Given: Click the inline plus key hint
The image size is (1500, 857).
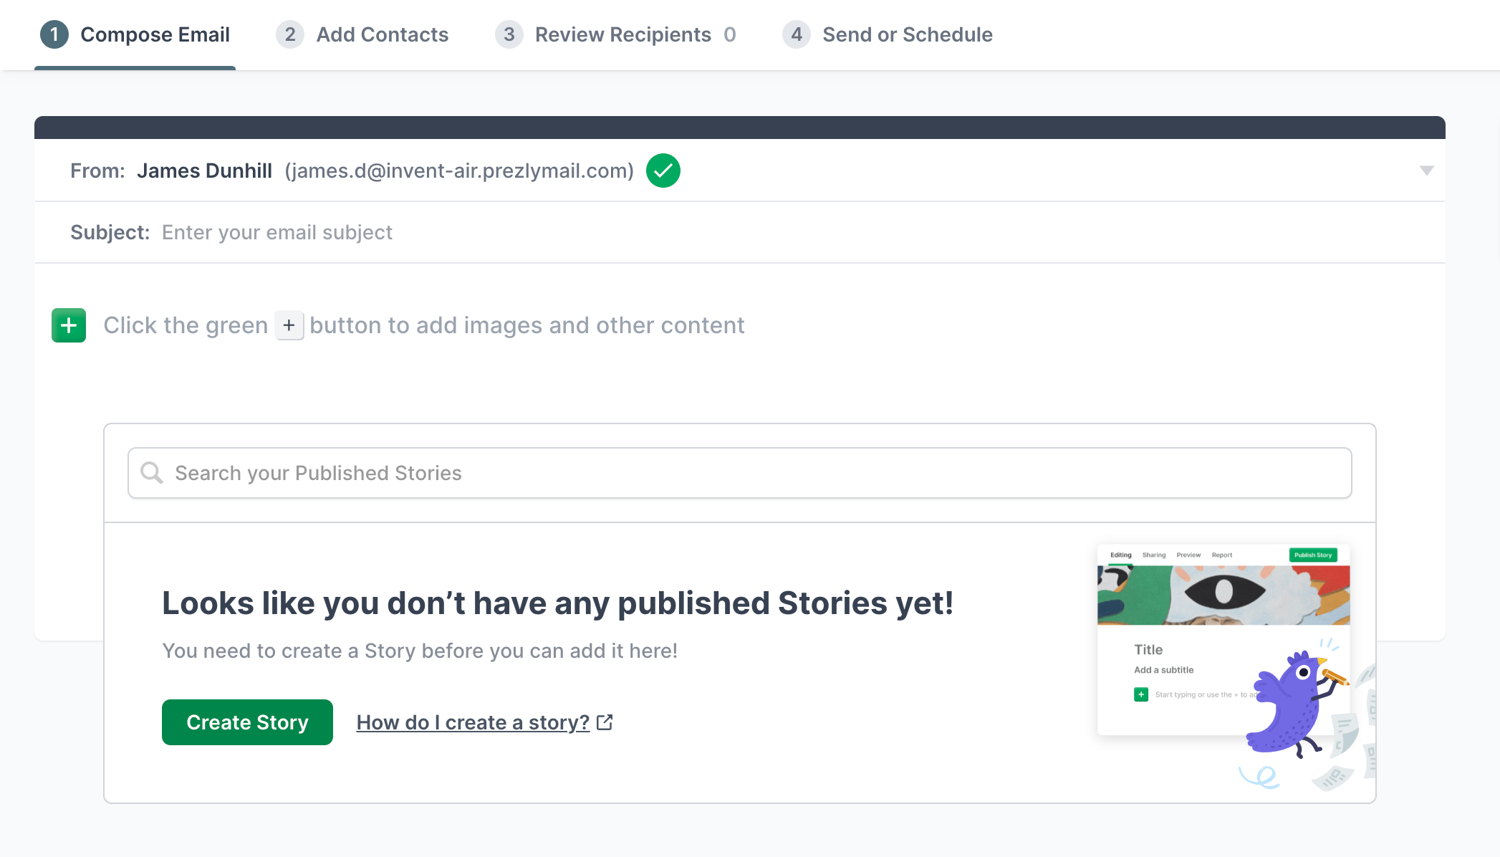Looking at the screenshot, I should pos(289,325).
